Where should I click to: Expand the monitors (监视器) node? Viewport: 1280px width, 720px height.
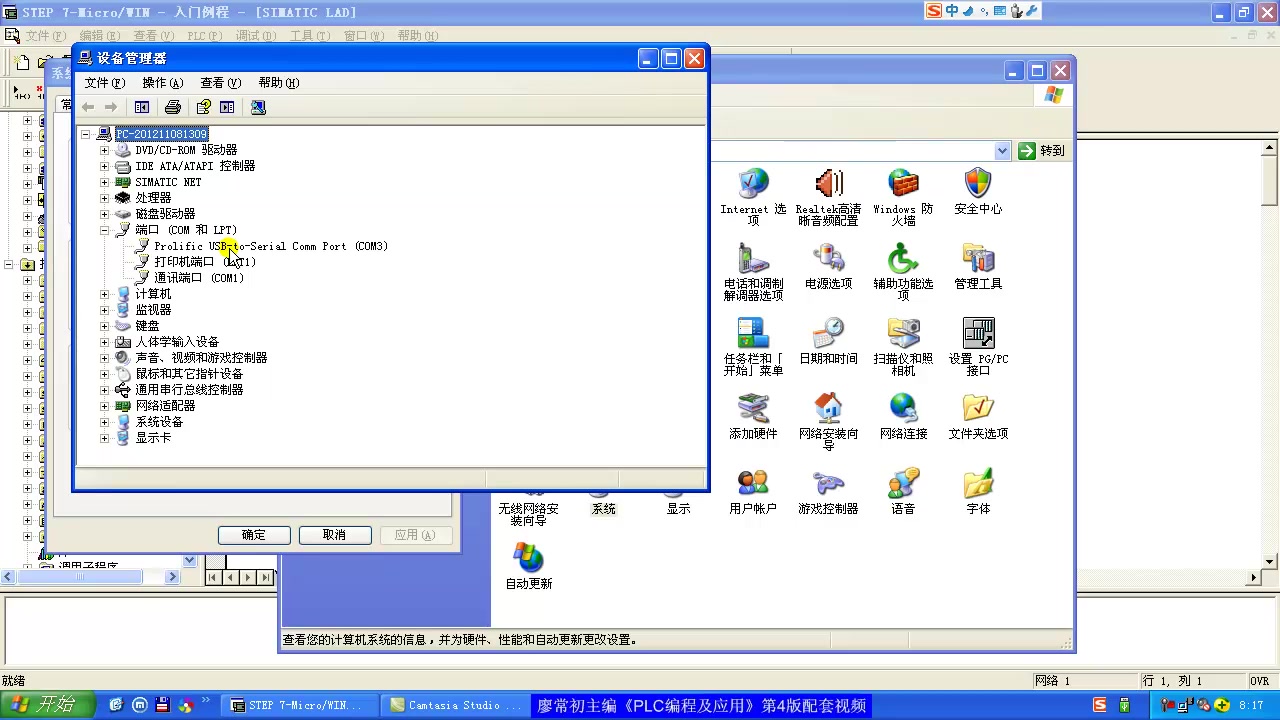(105, 310)
